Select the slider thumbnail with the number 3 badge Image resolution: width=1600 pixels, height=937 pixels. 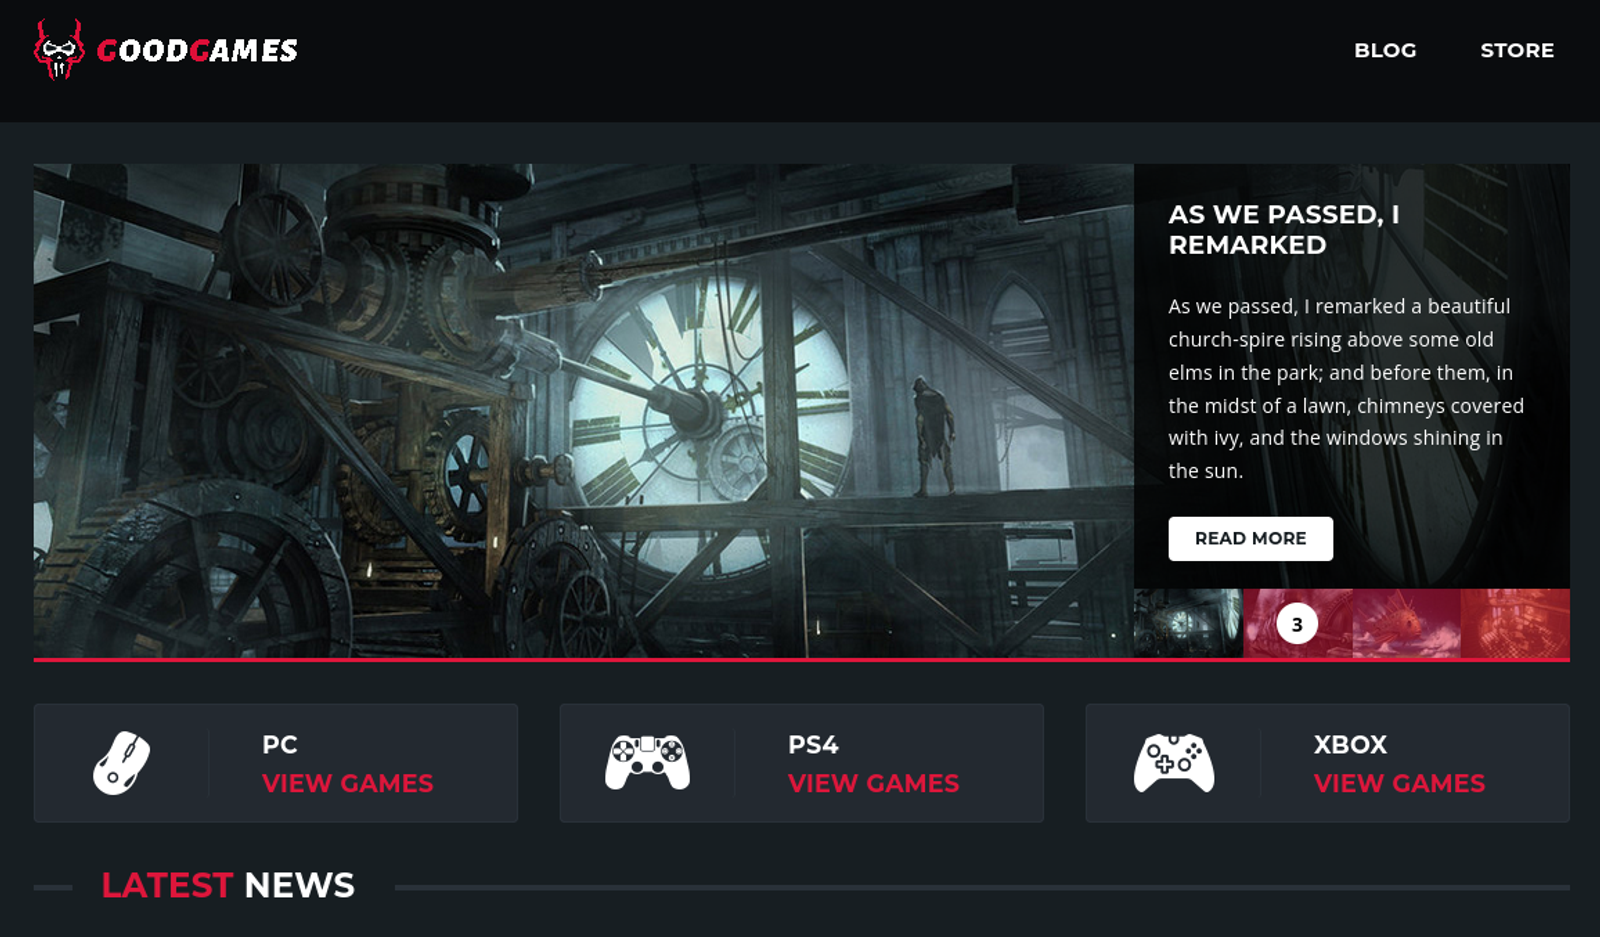[1297, 623]
